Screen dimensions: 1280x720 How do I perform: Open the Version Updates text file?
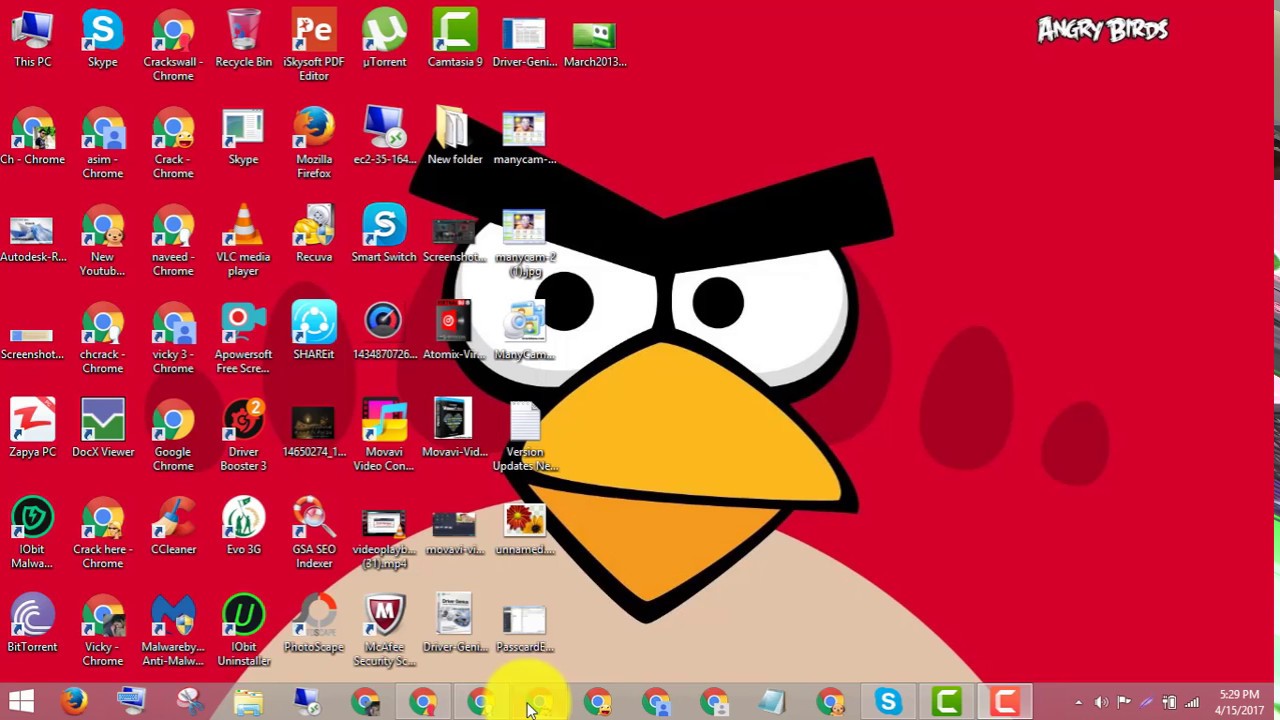(525, 435)
